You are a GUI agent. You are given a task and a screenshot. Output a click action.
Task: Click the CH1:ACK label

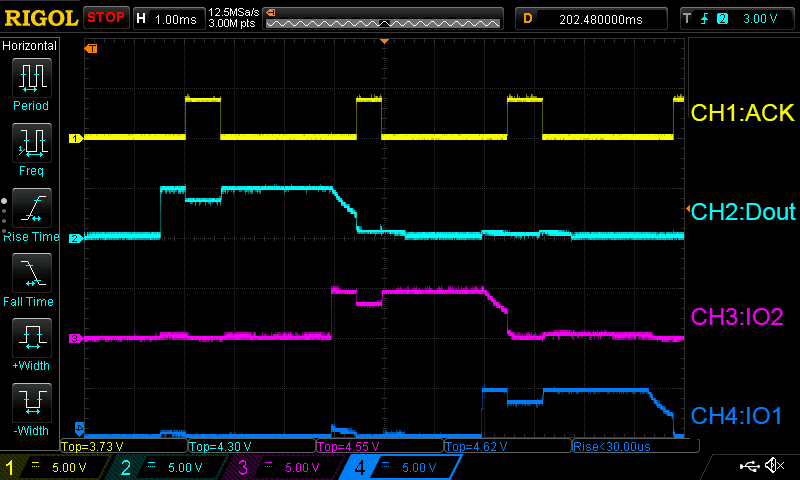[742, 113]
